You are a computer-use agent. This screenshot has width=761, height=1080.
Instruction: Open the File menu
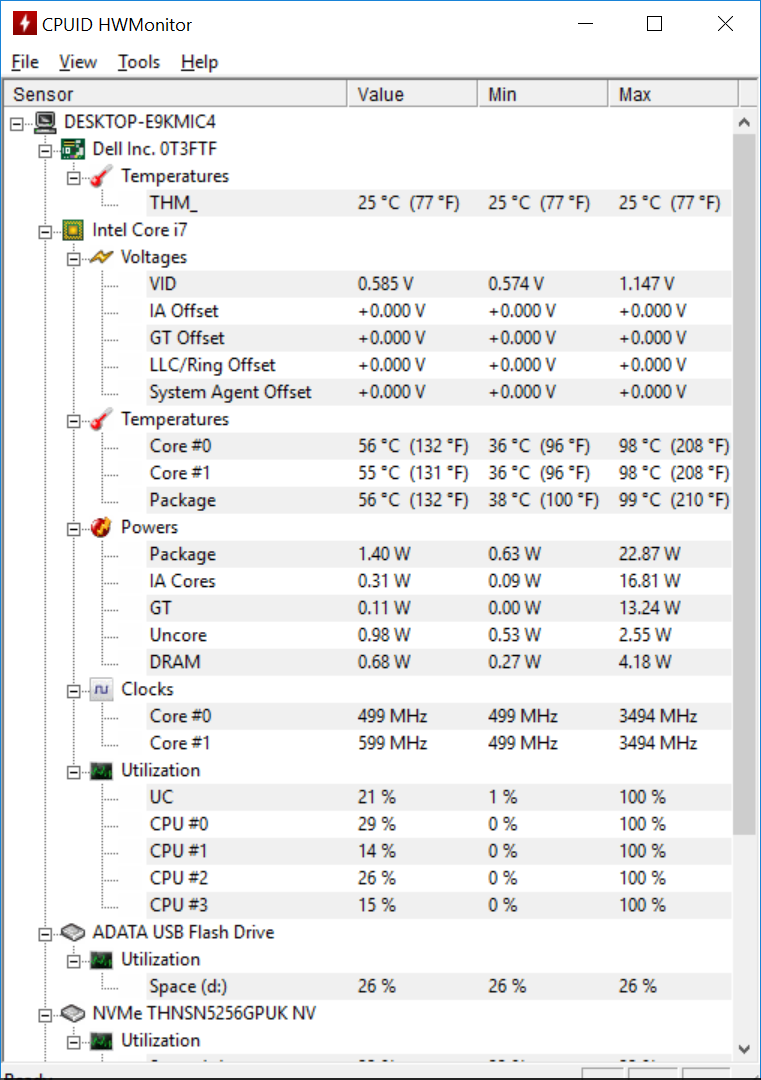click(25, 62)
